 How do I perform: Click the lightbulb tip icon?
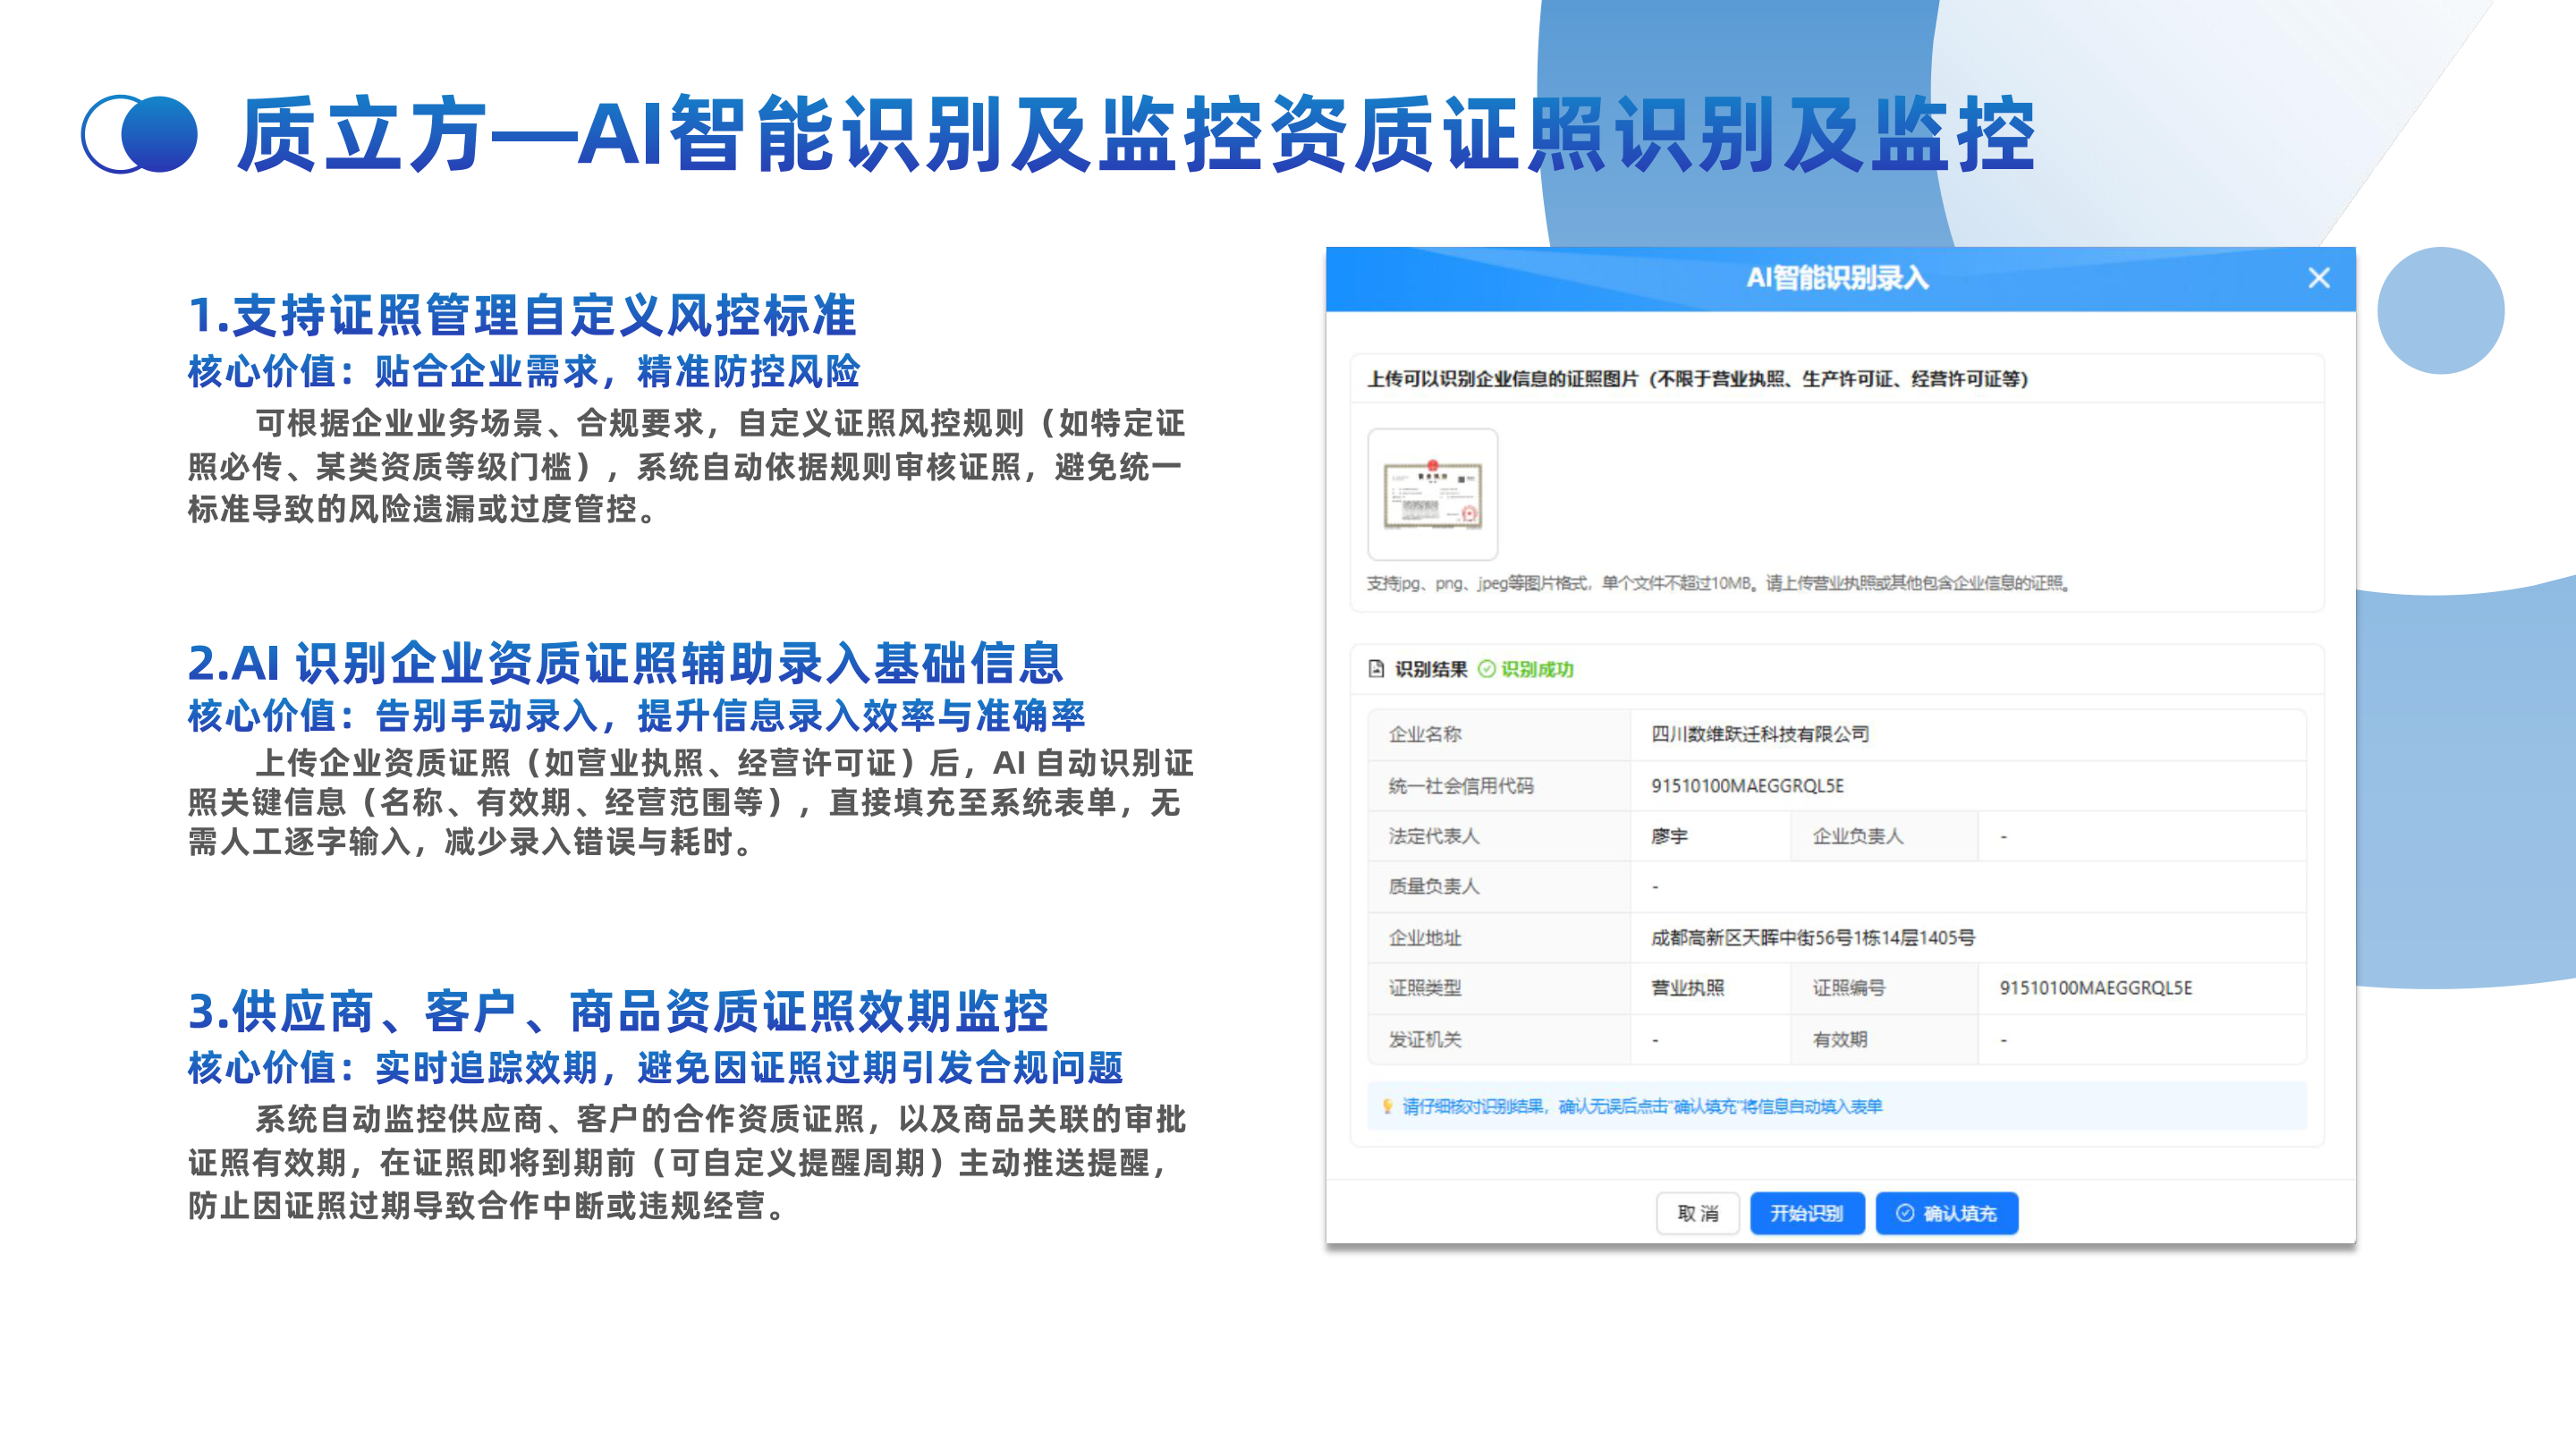point(1386,1106)
